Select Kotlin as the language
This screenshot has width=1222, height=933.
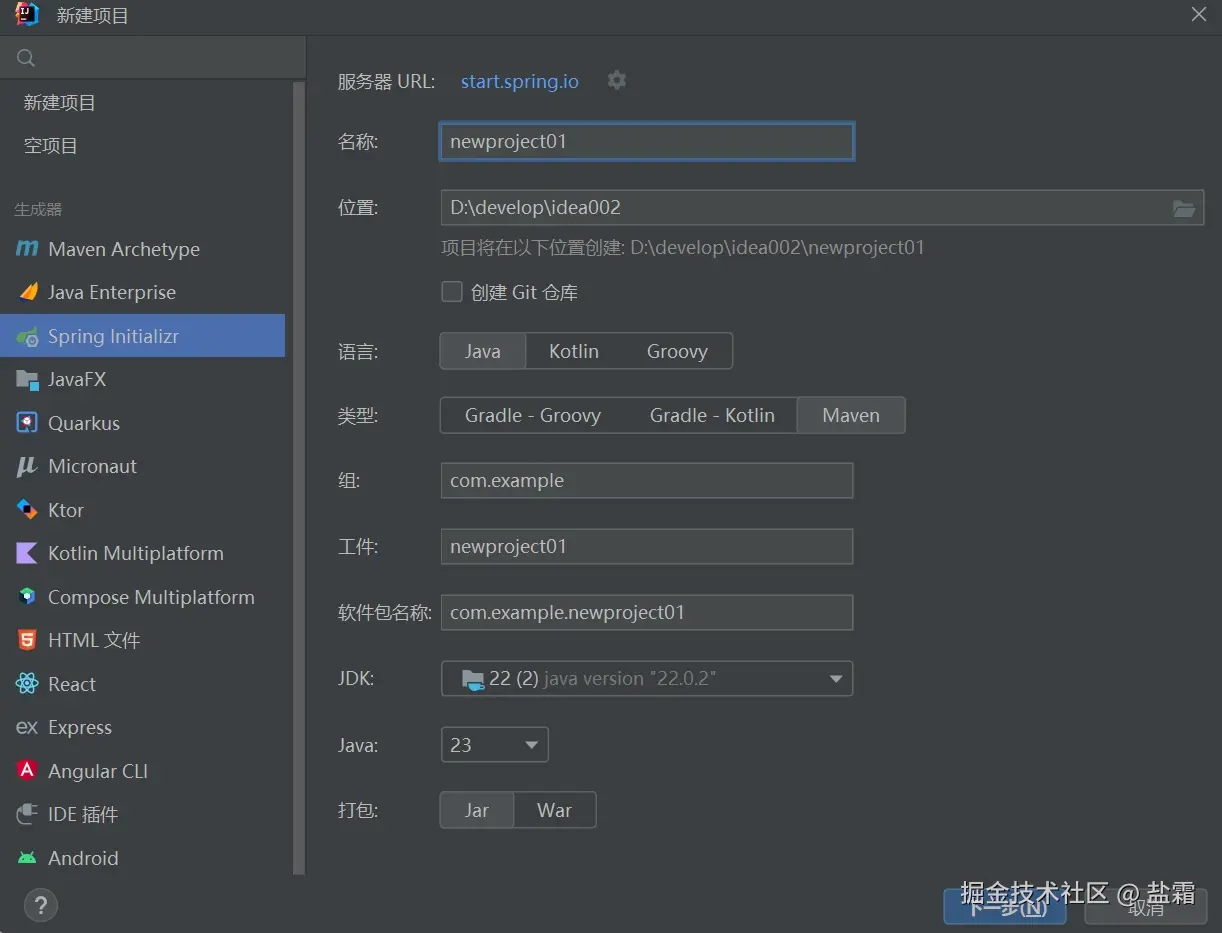pyautogui.click(x=574, y=351)
